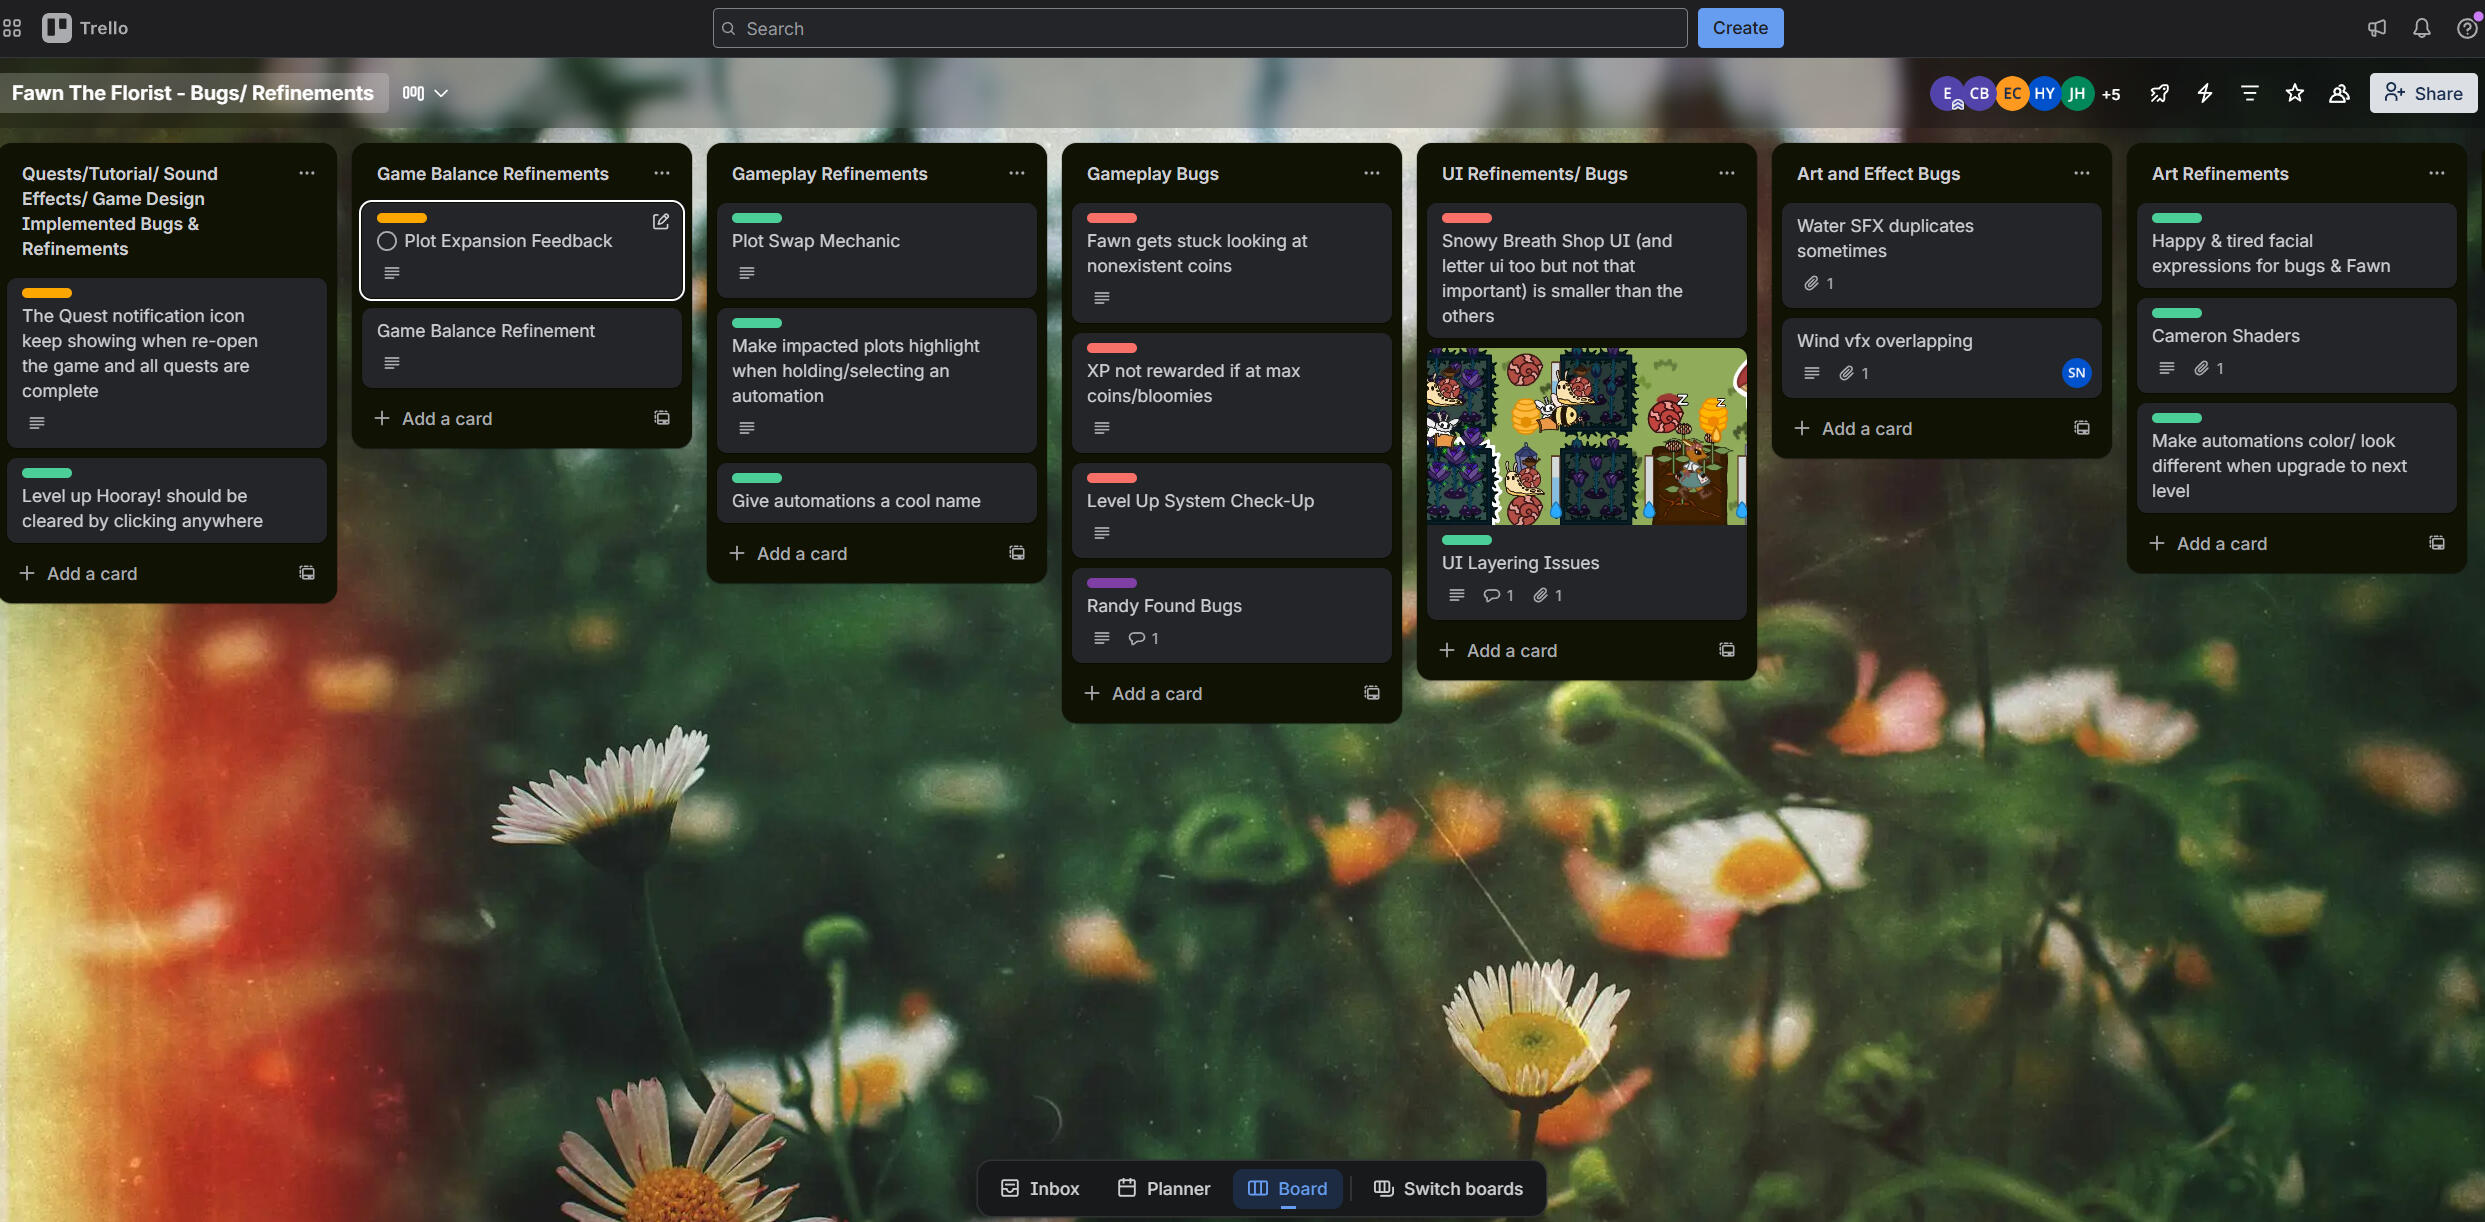Open Gameplay Bugs list actions menu
Screen dimensions: 2485x1222
click(x=1372, y=173)
